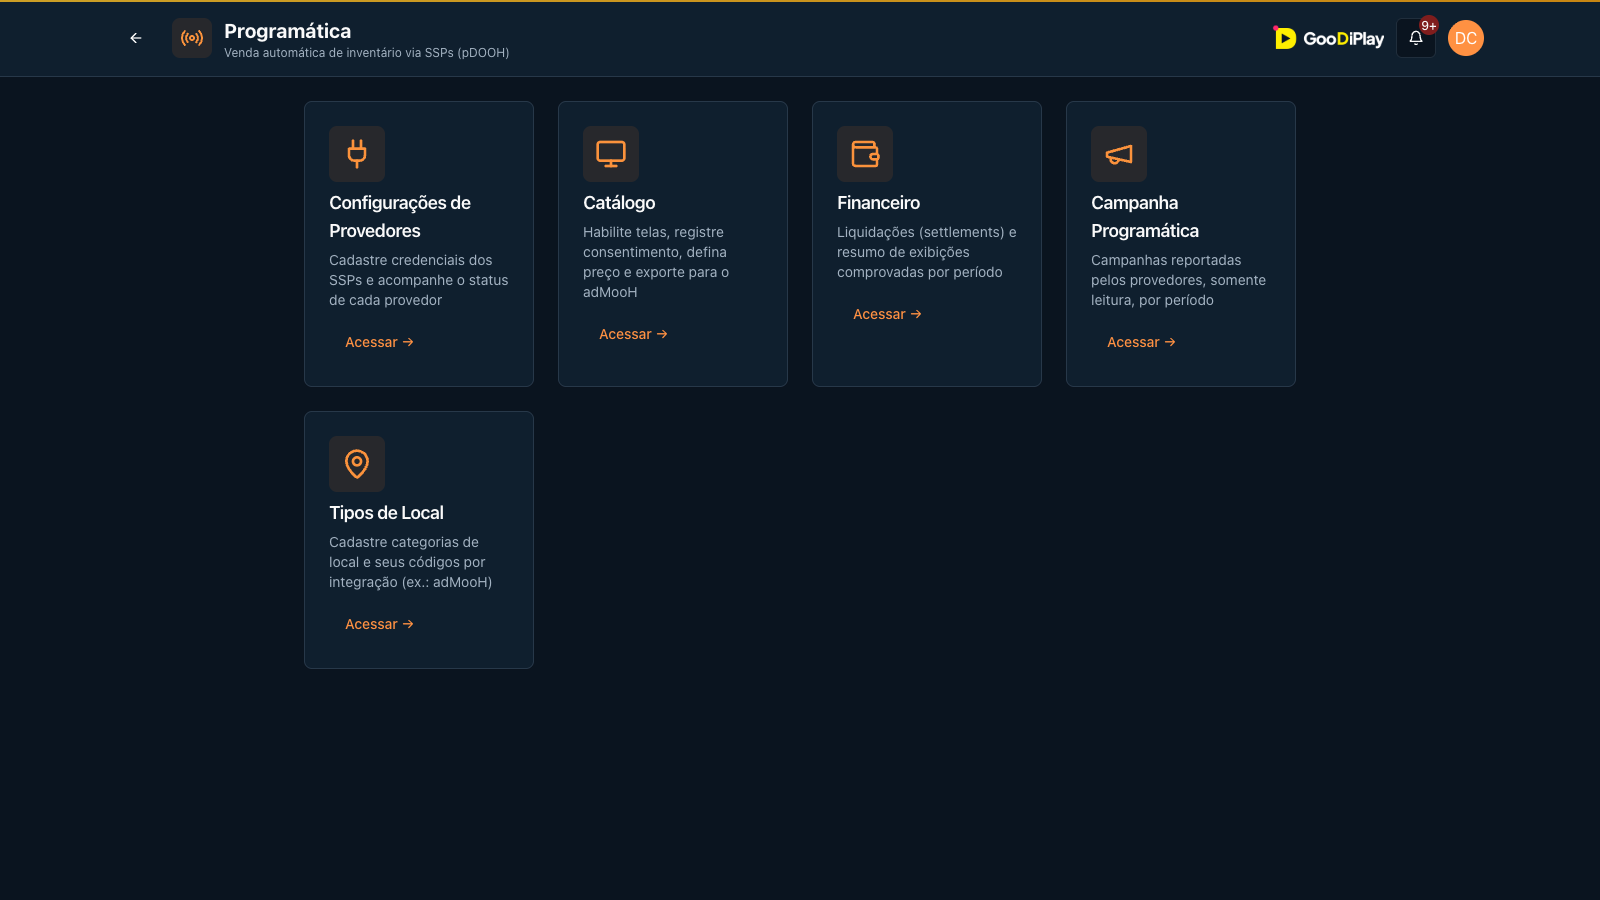The height and width of the screenshot is (900, 1600).
Task: Click Acessar in the Financeiro card
Action: pyautogui.click(x=887, y=314)
